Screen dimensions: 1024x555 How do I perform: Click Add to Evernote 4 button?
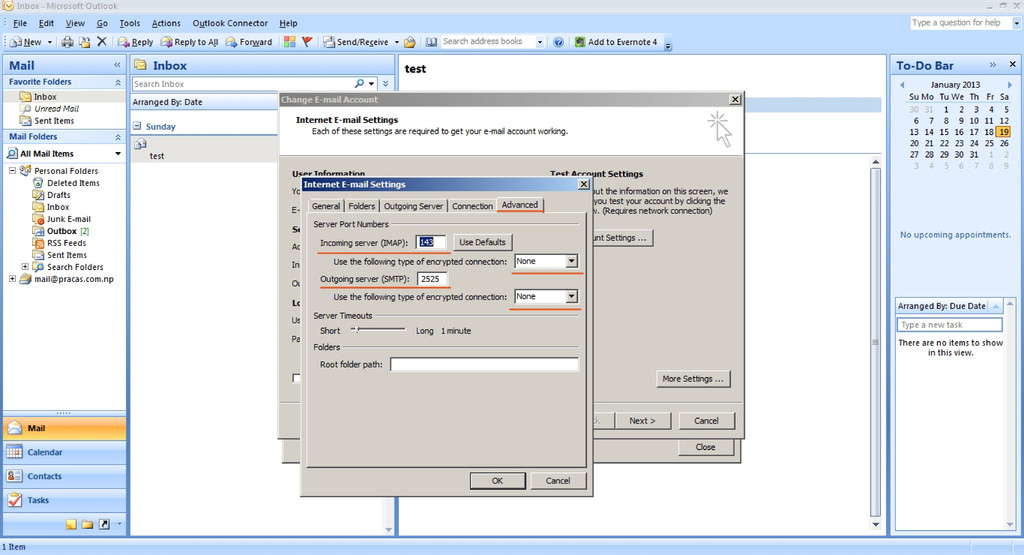616,42
